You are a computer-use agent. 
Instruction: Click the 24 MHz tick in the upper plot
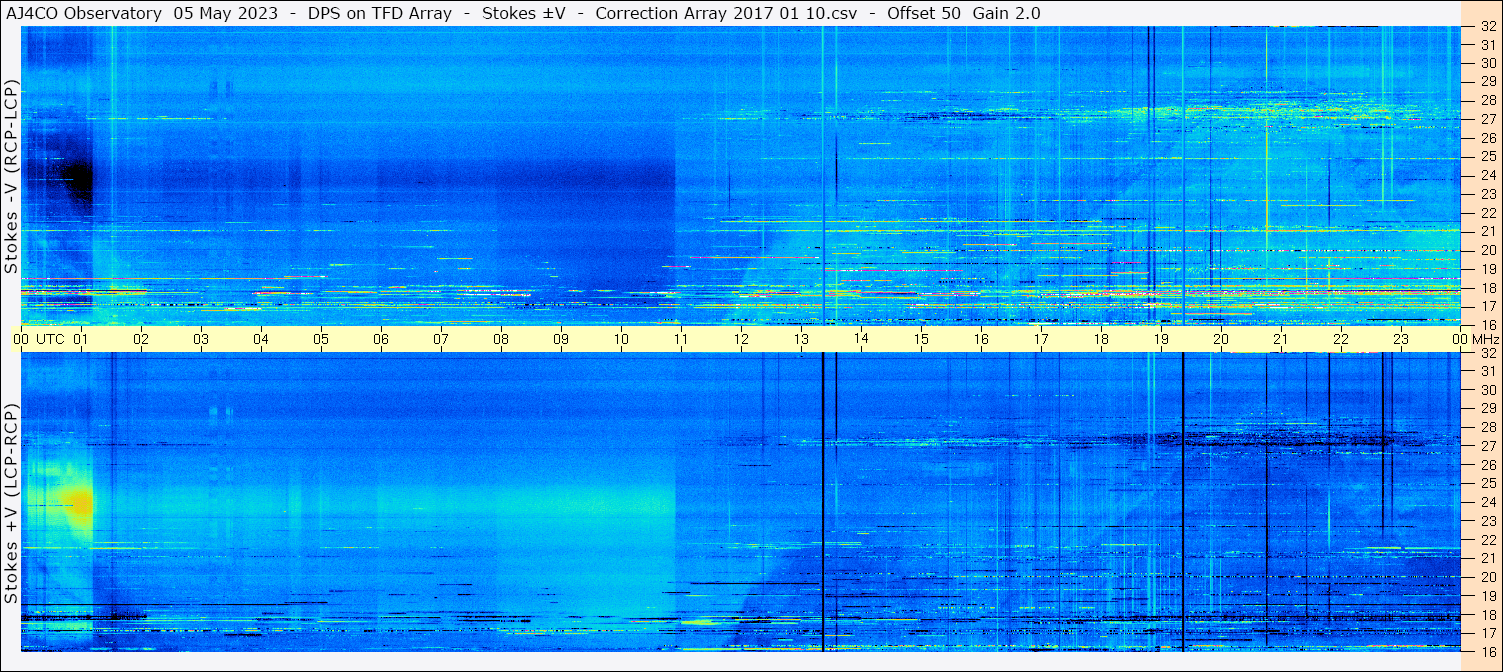click(1487, 175)
